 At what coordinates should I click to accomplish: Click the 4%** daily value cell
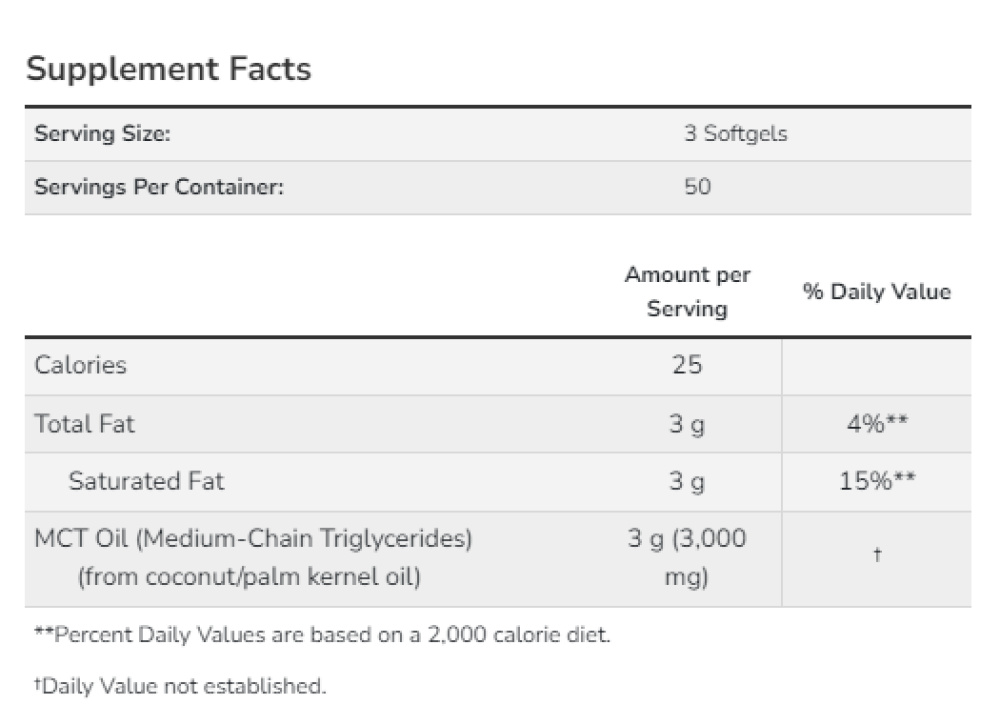pos(876,424)
